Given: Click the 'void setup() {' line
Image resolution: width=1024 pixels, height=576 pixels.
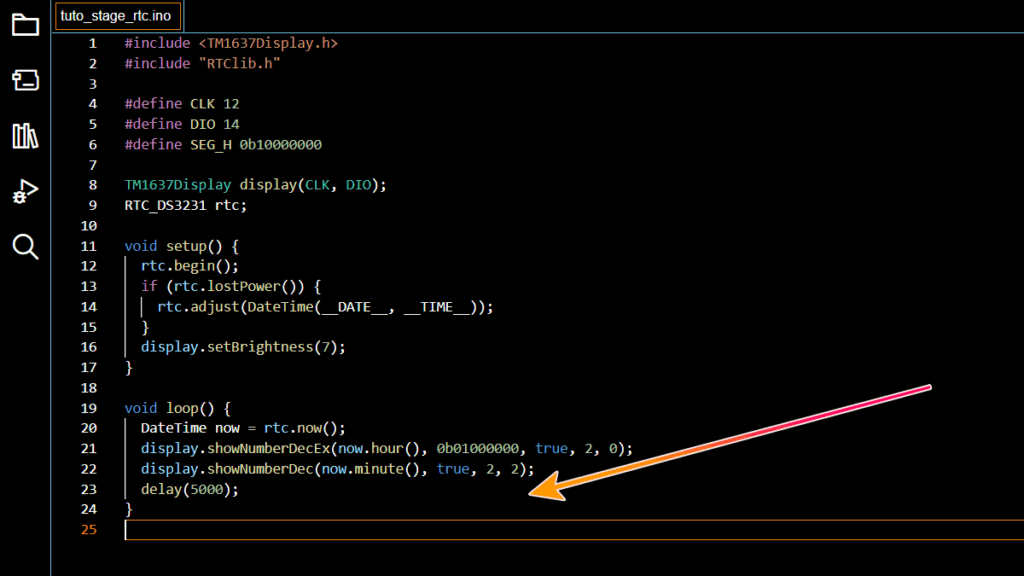Looking at the screenshot, I should click(182, 246).
